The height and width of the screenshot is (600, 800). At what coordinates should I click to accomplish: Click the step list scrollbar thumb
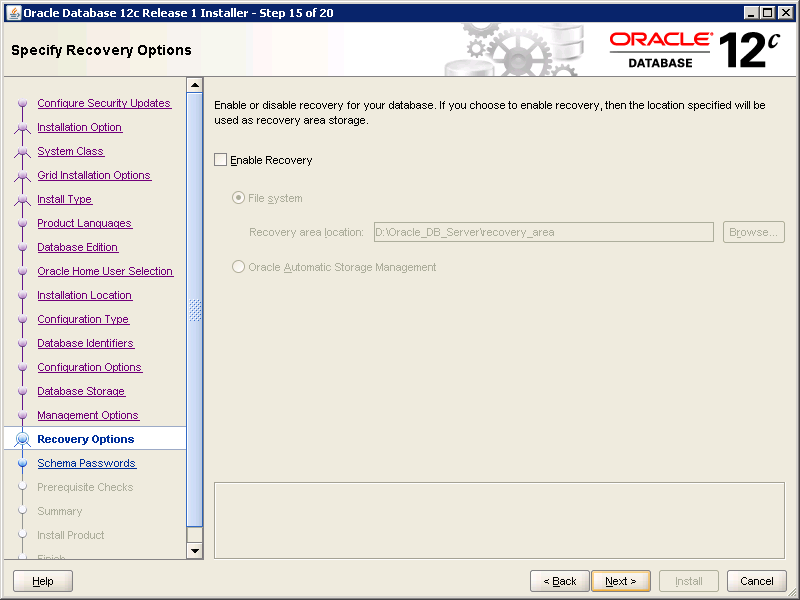point(195,310)
